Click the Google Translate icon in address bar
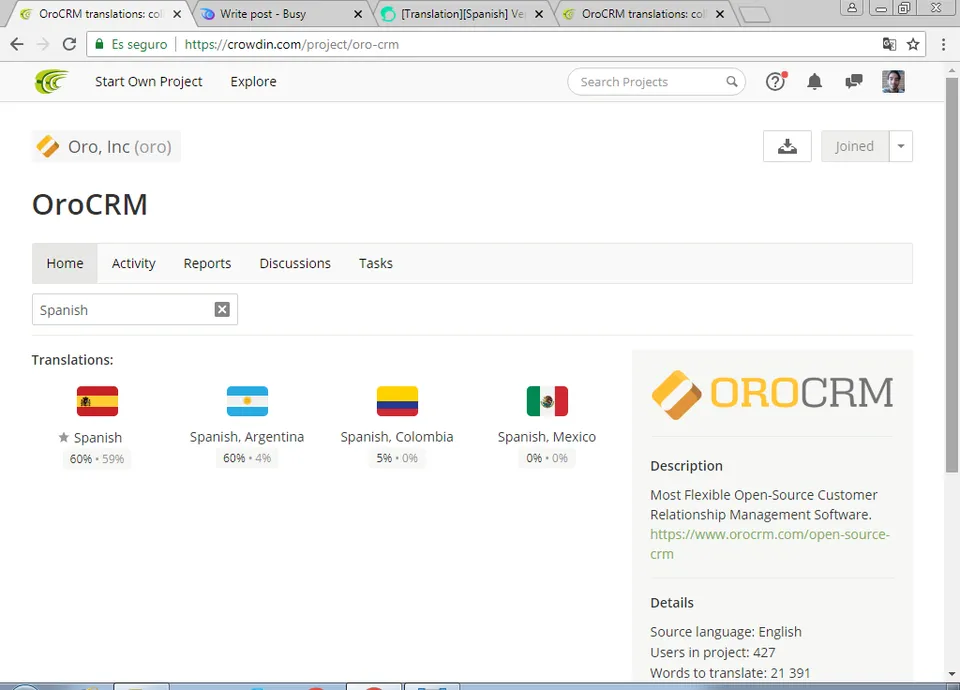Image resolution: width=960 pixels, height=690 pixels. pos(889,44)
